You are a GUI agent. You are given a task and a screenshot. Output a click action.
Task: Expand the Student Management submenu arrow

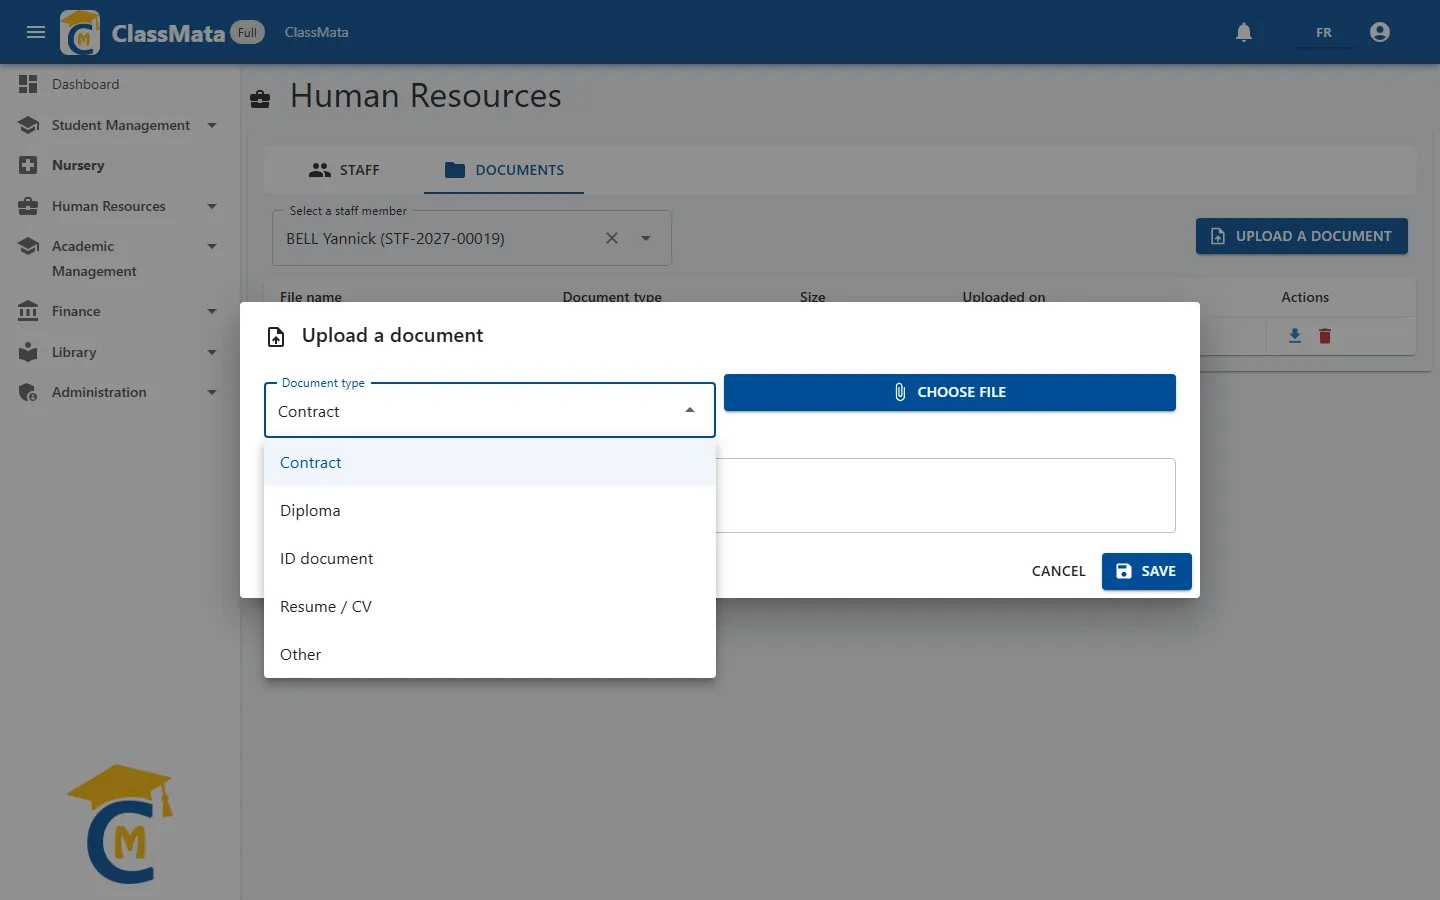[212, 125]
